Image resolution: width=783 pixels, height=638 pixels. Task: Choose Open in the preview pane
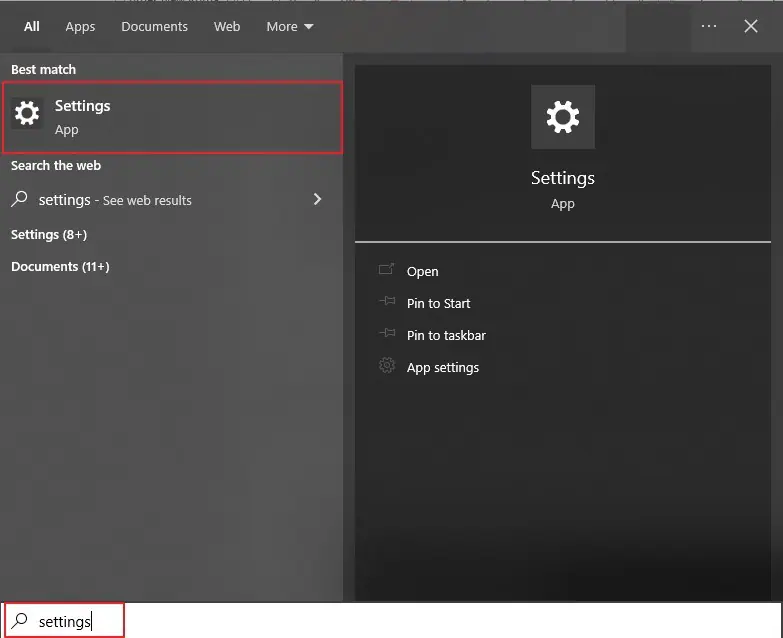tap(422, 271)
